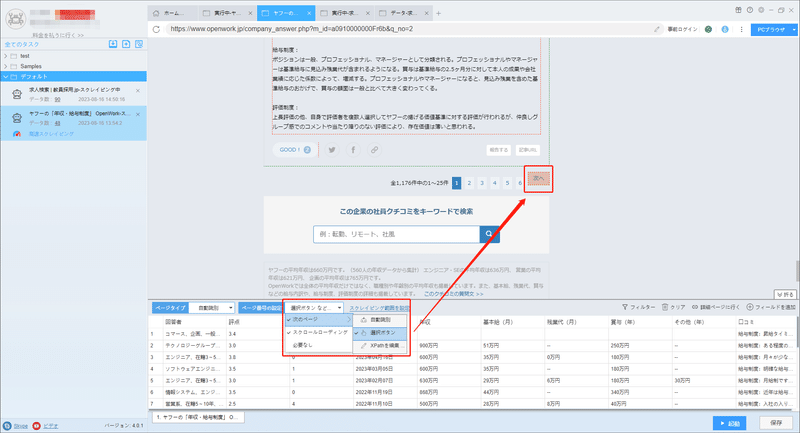800x433 pixels.
Task: Click the robot icon of ヤフーの年収 task
Action: [17, 118]
